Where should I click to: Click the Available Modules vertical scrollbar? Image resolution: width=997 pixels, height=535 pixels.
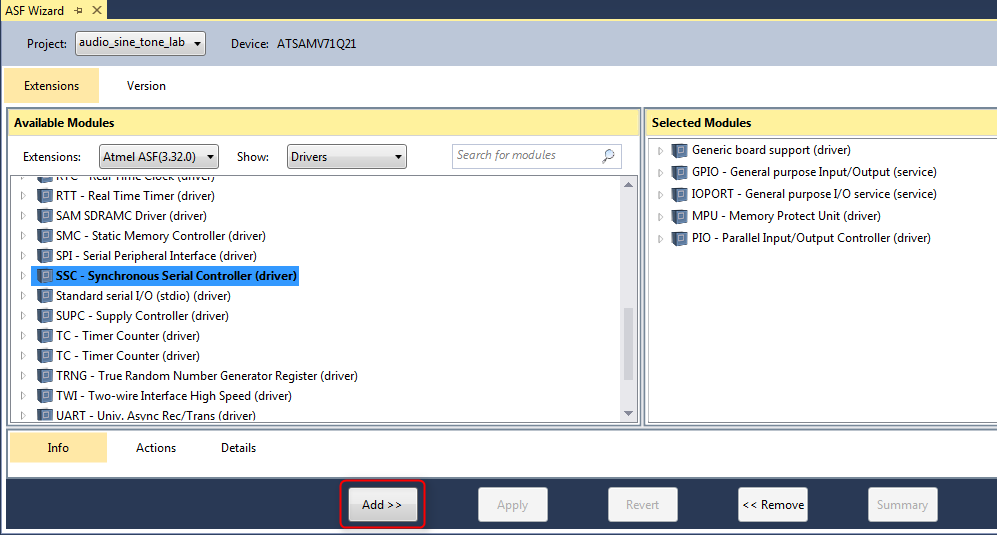pos(629,340)
